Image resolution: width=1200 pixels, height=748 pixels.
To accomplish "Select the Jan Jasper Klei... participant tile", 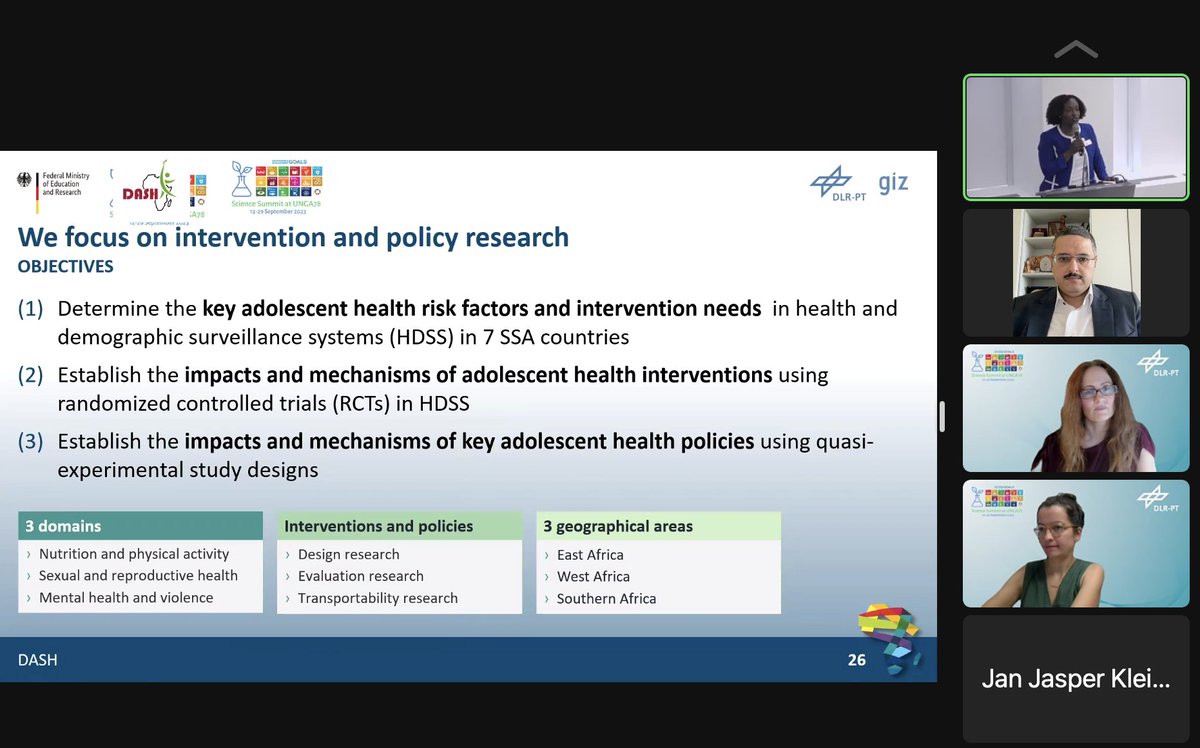I will (x=1076, y=679).
